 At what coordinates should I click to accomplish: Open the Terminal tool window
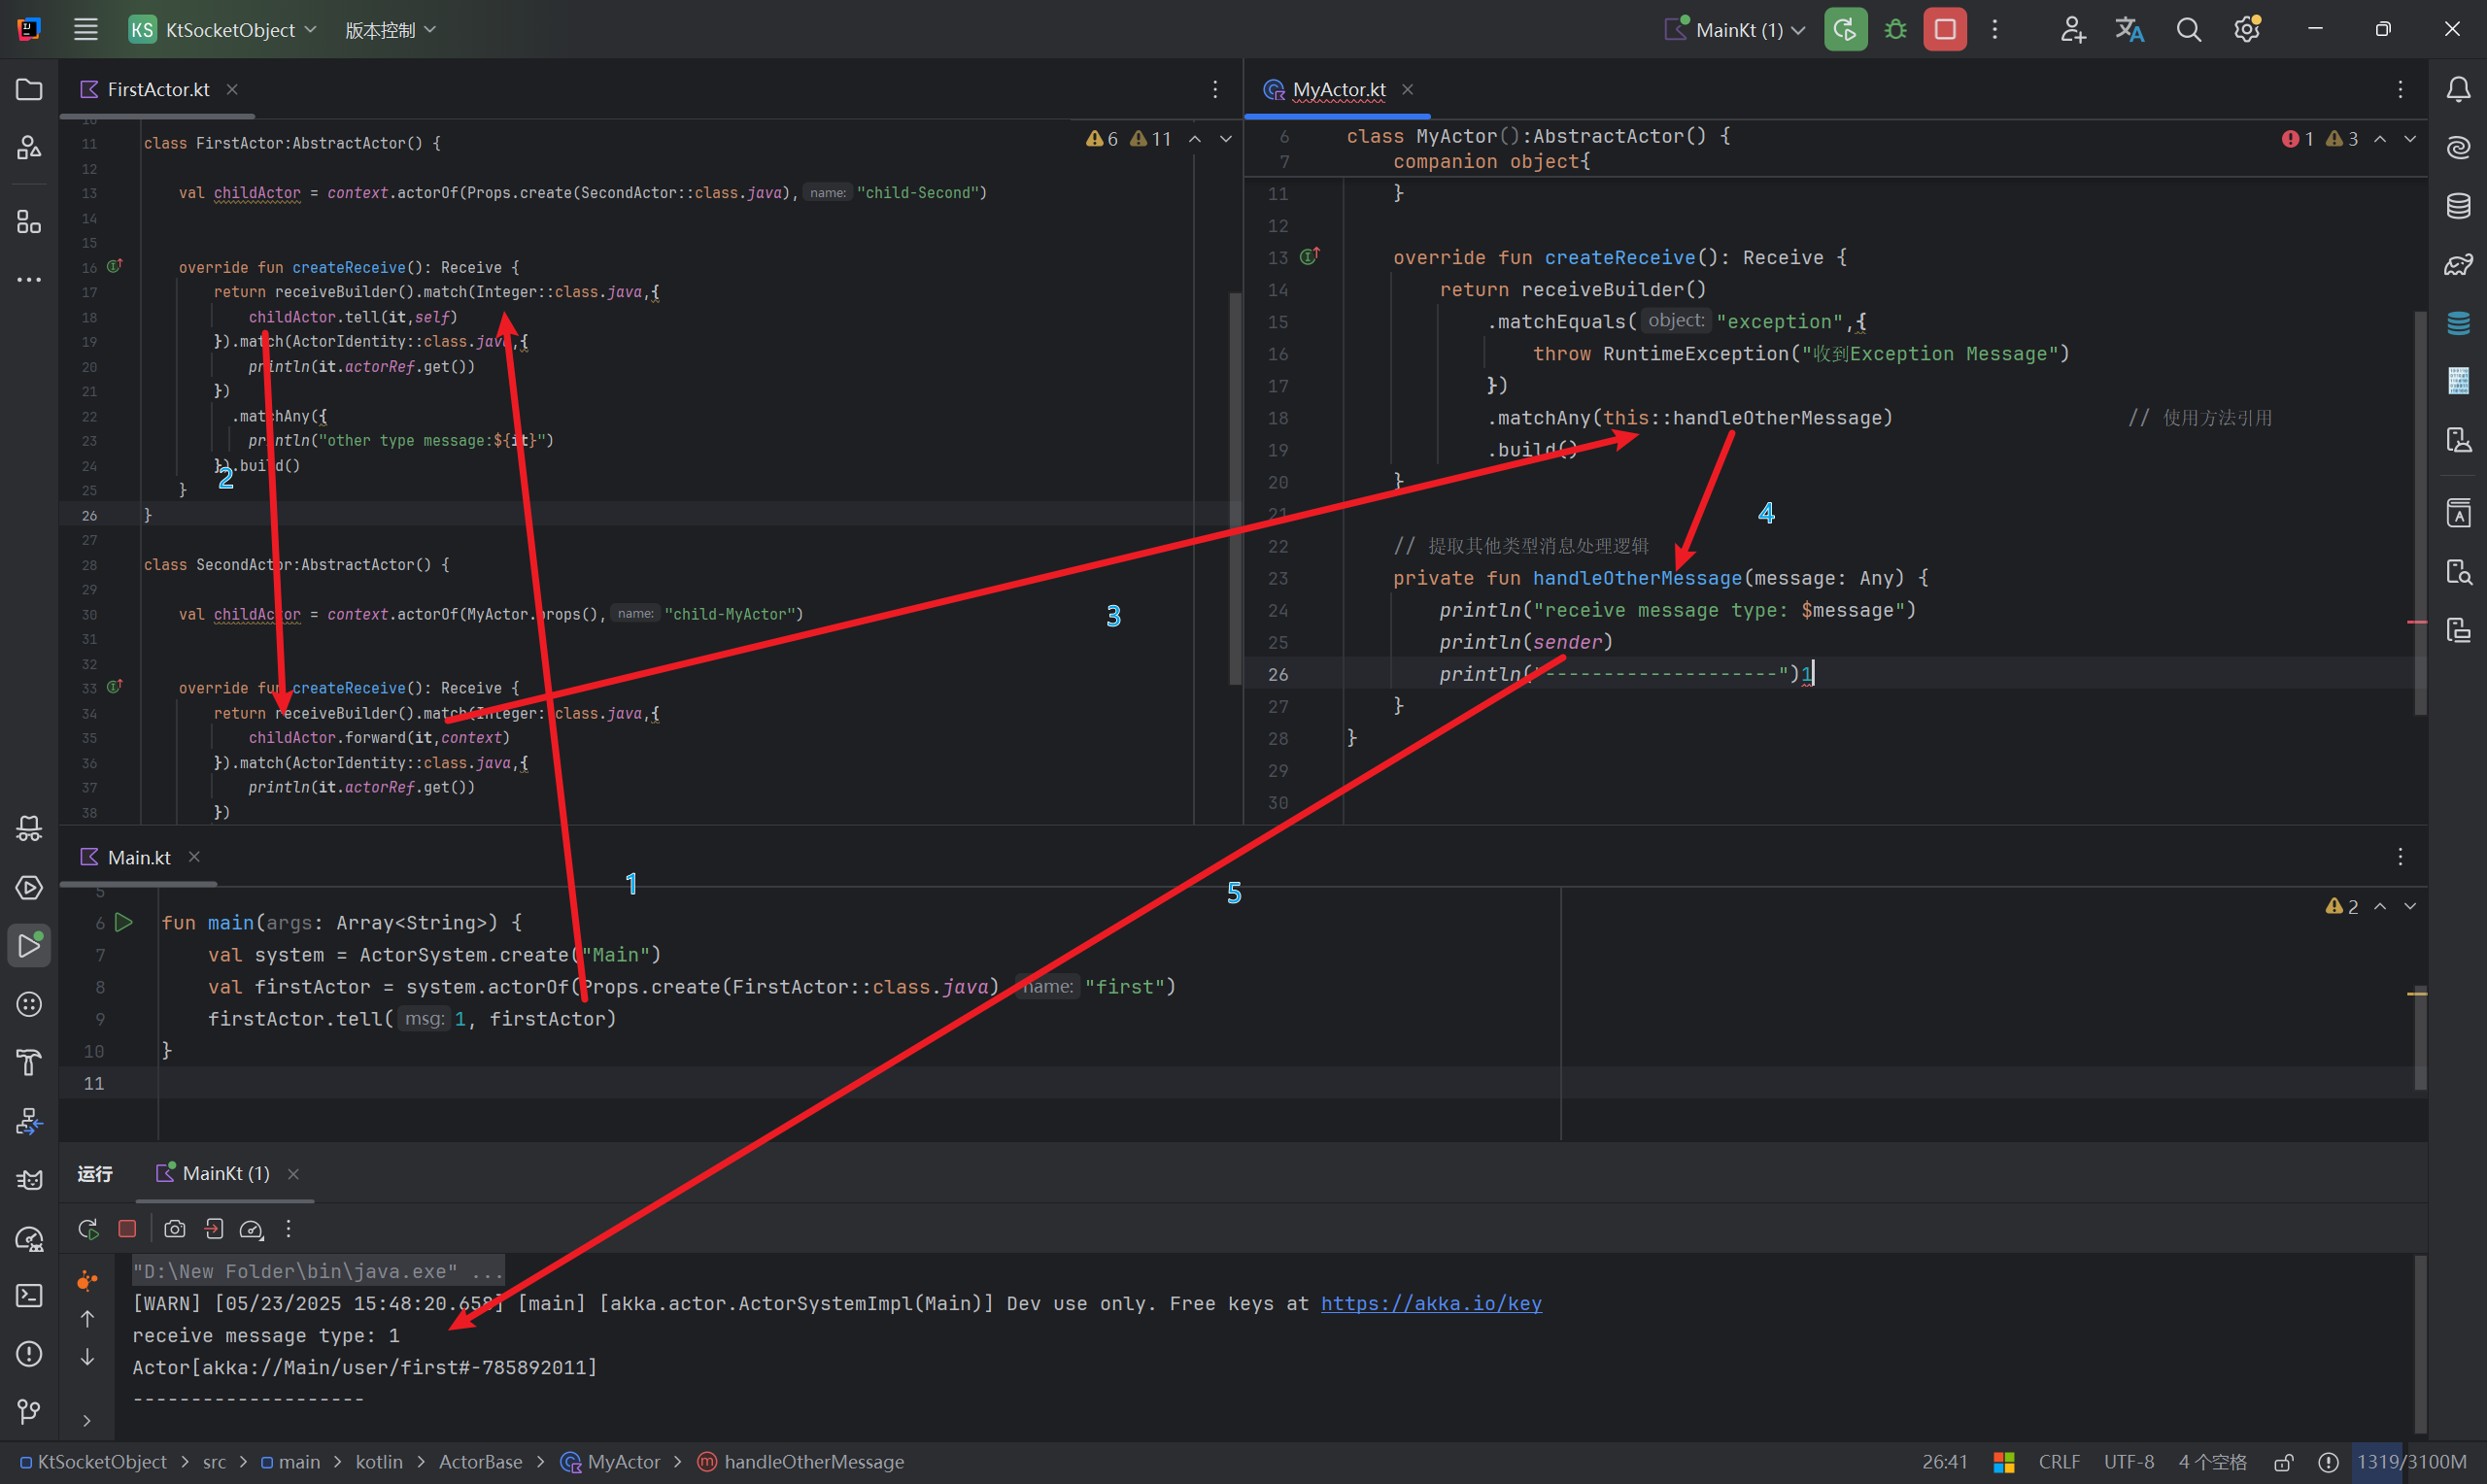coord(29,1295)
